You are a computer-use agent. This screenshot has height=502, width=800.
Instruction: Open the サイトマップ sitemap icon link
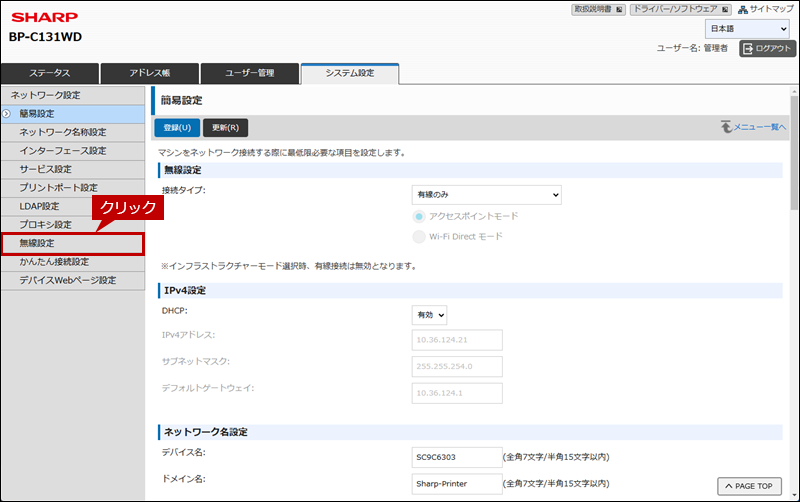(766, 9)
